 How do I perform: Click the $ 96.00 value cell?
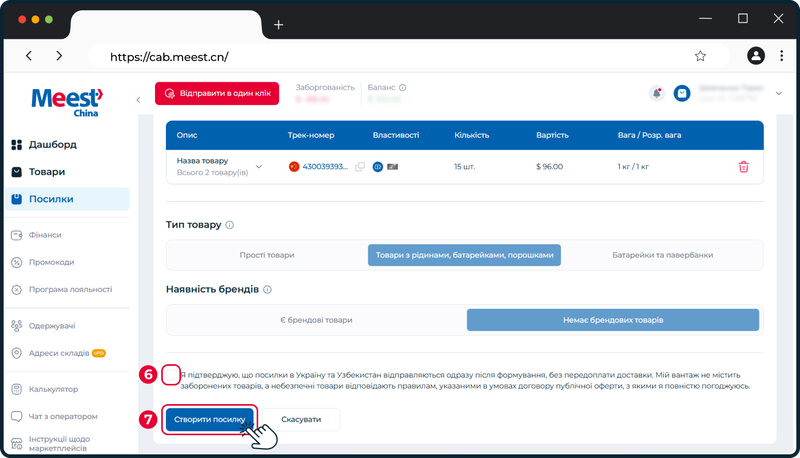click(549, 166)
